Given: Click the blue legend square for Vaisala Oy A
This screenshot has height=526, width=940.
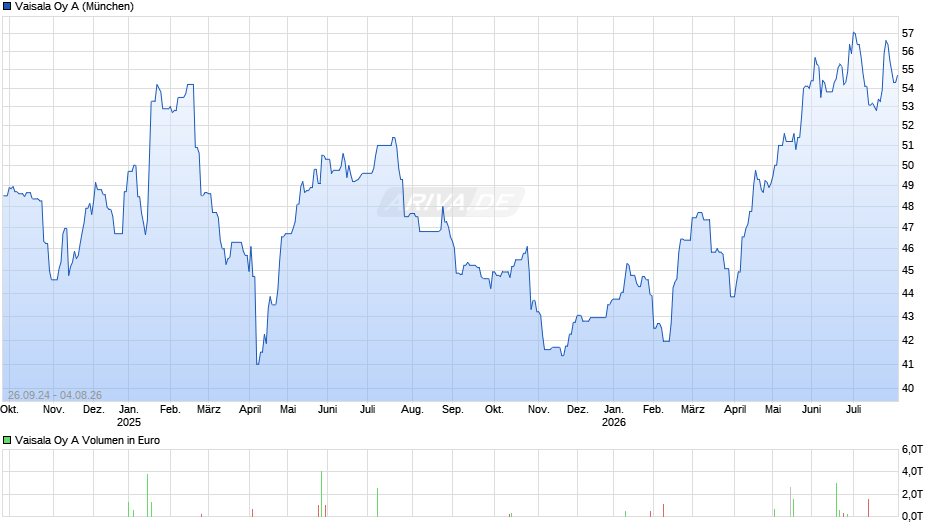Looking at the screenshot, I should (x=7, y=7).
